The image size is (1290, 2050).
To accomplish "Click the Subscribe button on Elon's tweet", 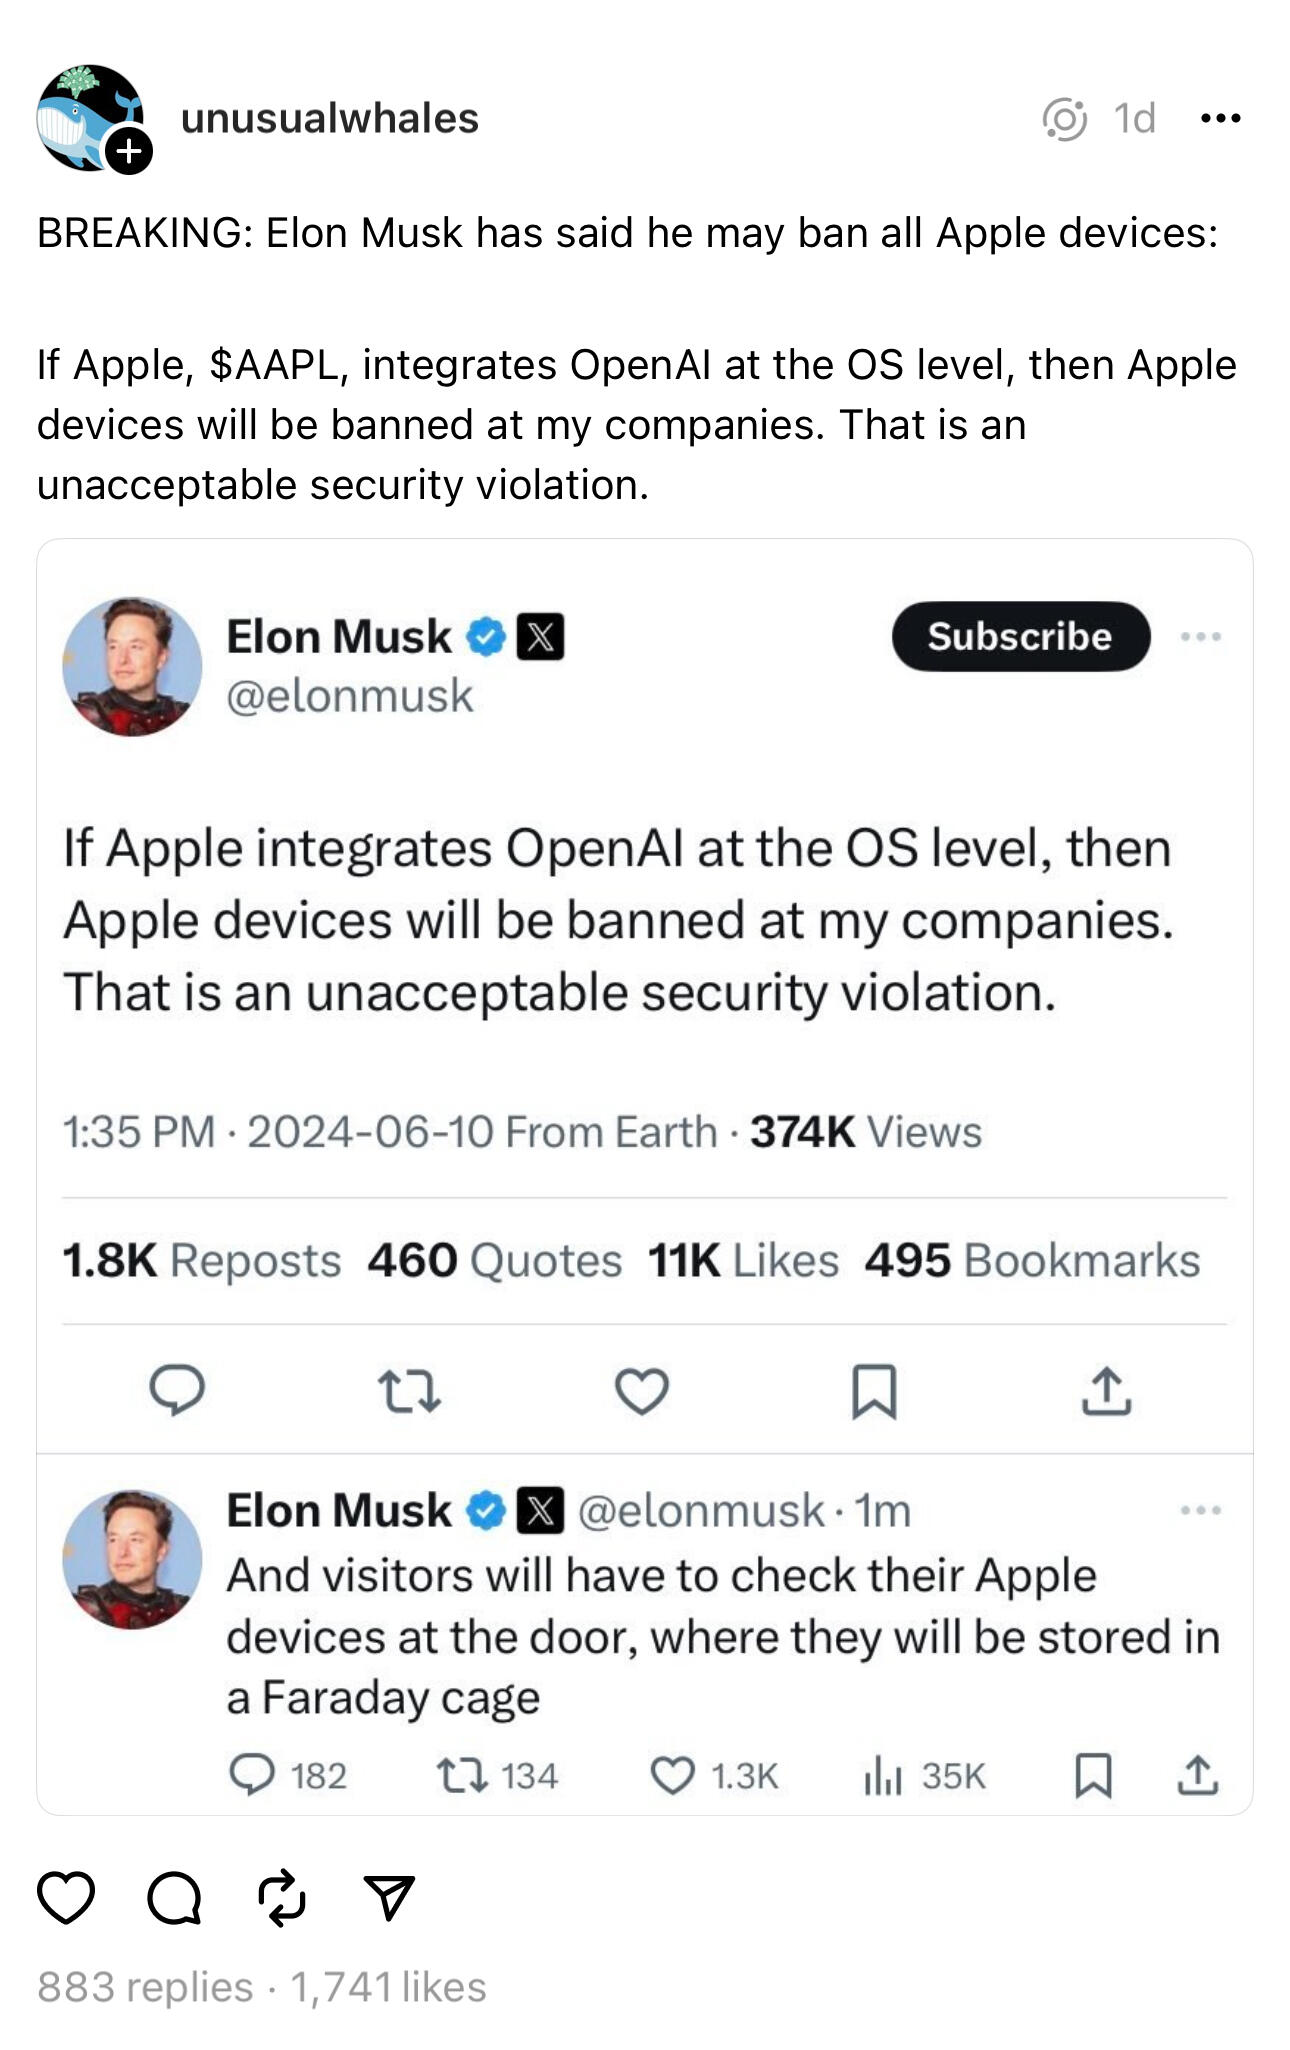I will pyautogui.click(x=1020, y=636).
